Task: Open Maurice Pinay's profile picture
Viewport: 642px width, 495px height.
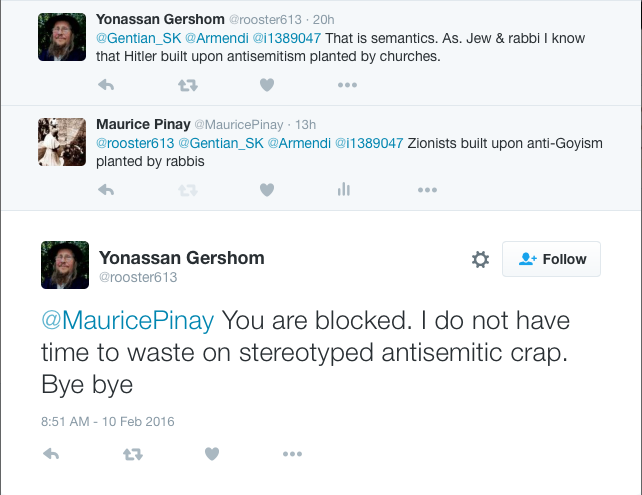Action: [62, 142]
